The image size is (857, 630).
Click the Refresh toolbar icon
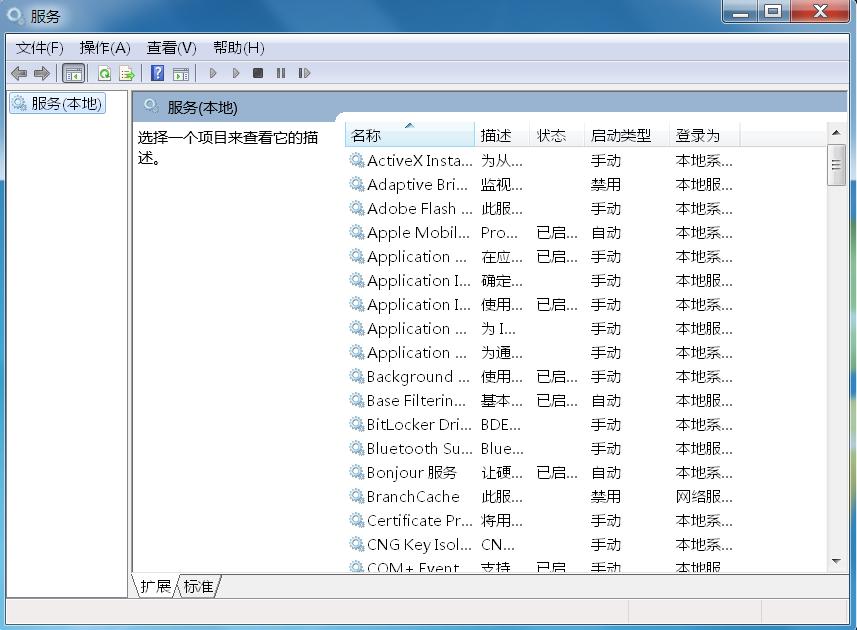(104, 72)
